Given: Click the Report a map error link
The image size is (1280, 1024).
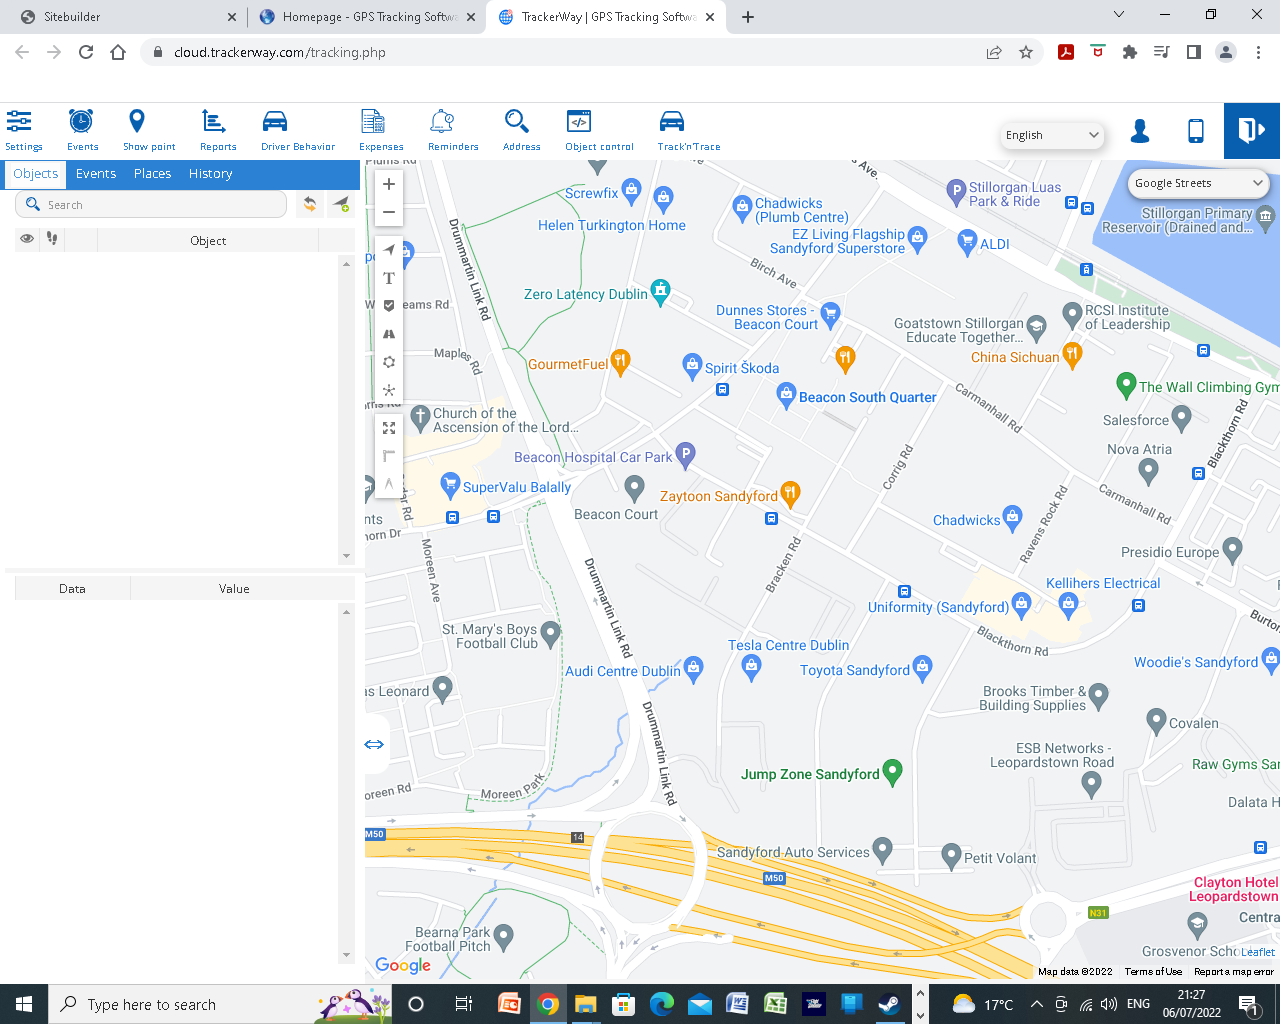Looking at the screenshot, I should click(1233, 971).
